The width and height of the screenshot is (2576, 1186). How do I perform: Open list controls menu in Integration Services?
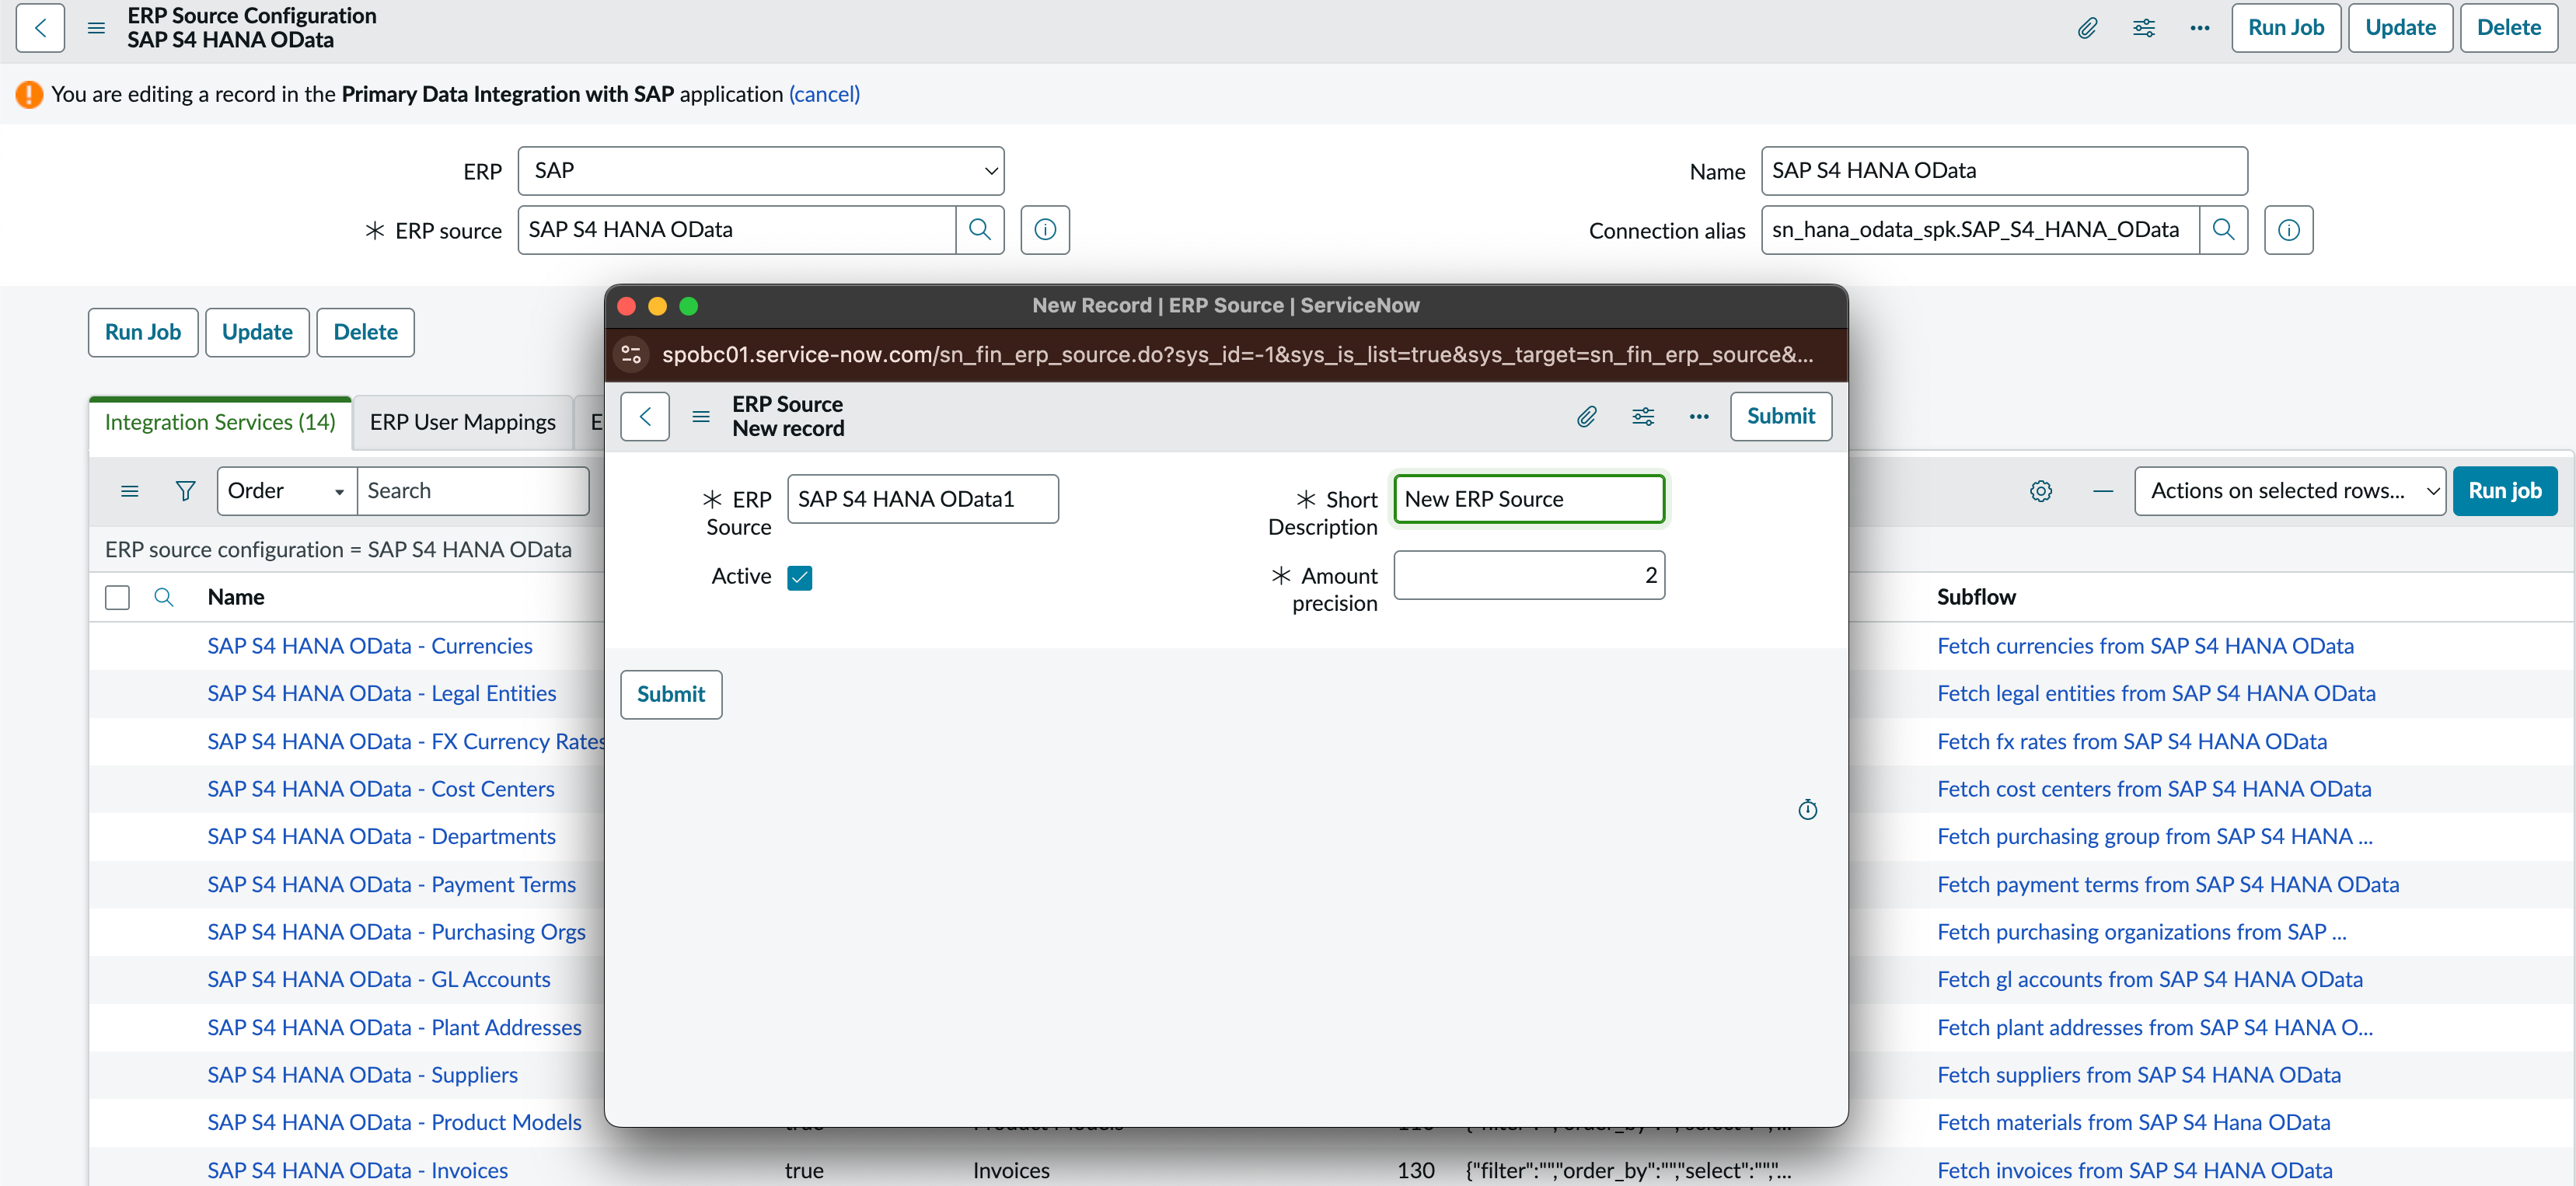[129, 491]
